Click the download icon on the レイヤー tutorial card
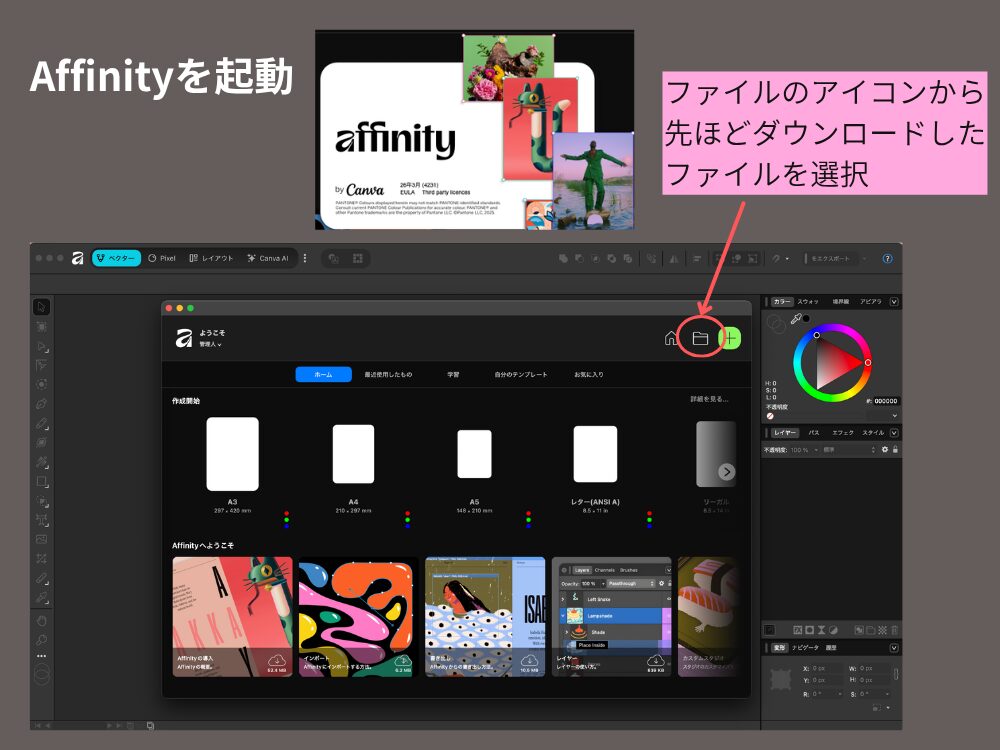Image resolution: width=1000 pixels, height=750 pixels. (x=656, y=660)
